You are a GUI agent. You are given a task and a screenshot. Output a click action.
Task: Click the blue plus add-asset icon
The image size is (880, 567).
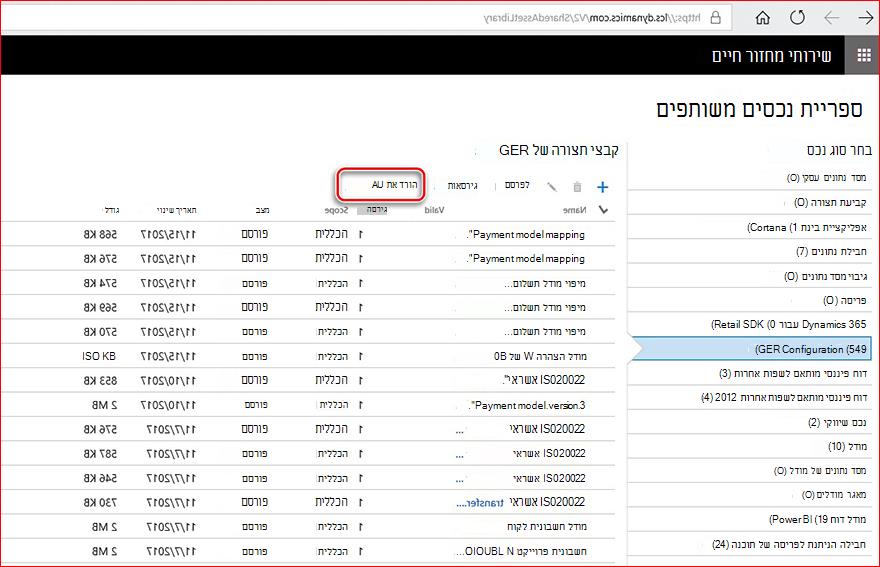click(602, 187)
